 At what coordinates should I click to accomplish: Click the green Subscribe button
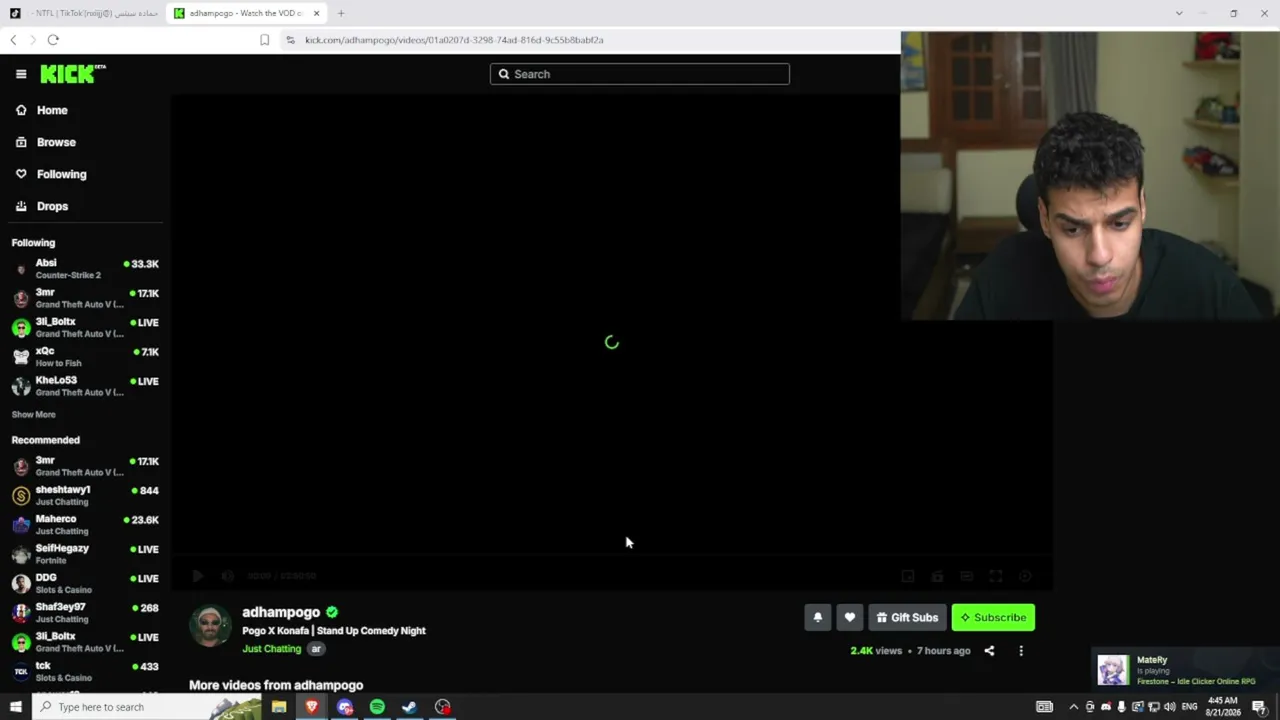993,618
